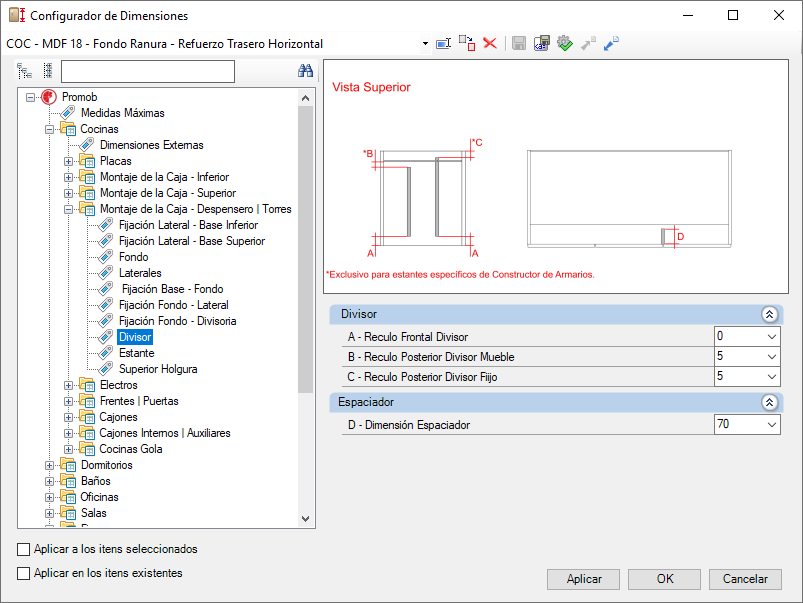
Task: Collapse the Divisor section chevron
Action: 769,314
